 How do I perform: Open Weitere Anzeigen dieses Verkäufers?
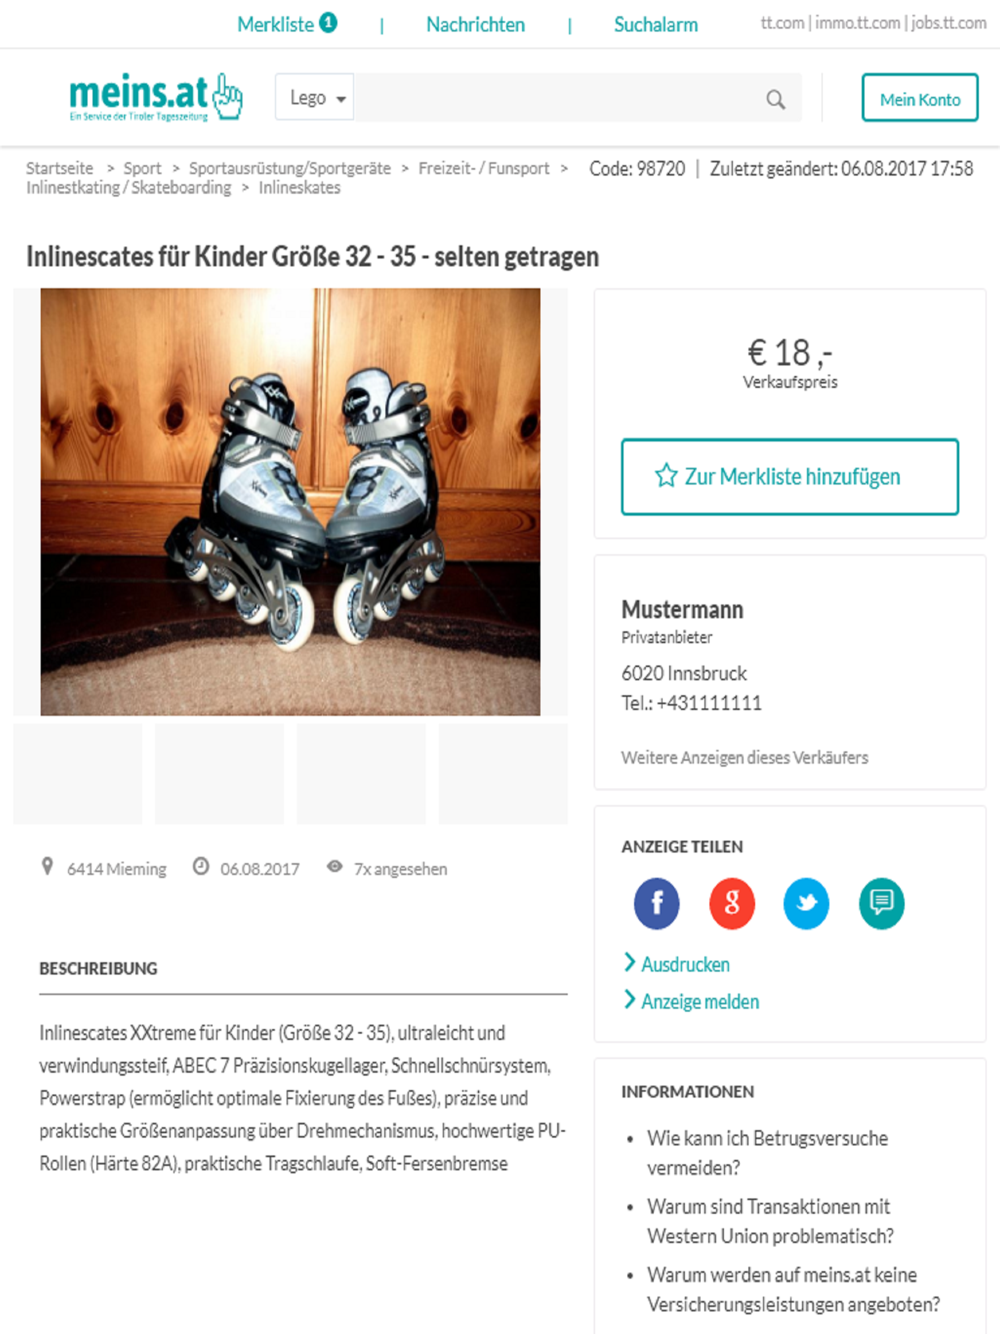(x=745, y=757)
